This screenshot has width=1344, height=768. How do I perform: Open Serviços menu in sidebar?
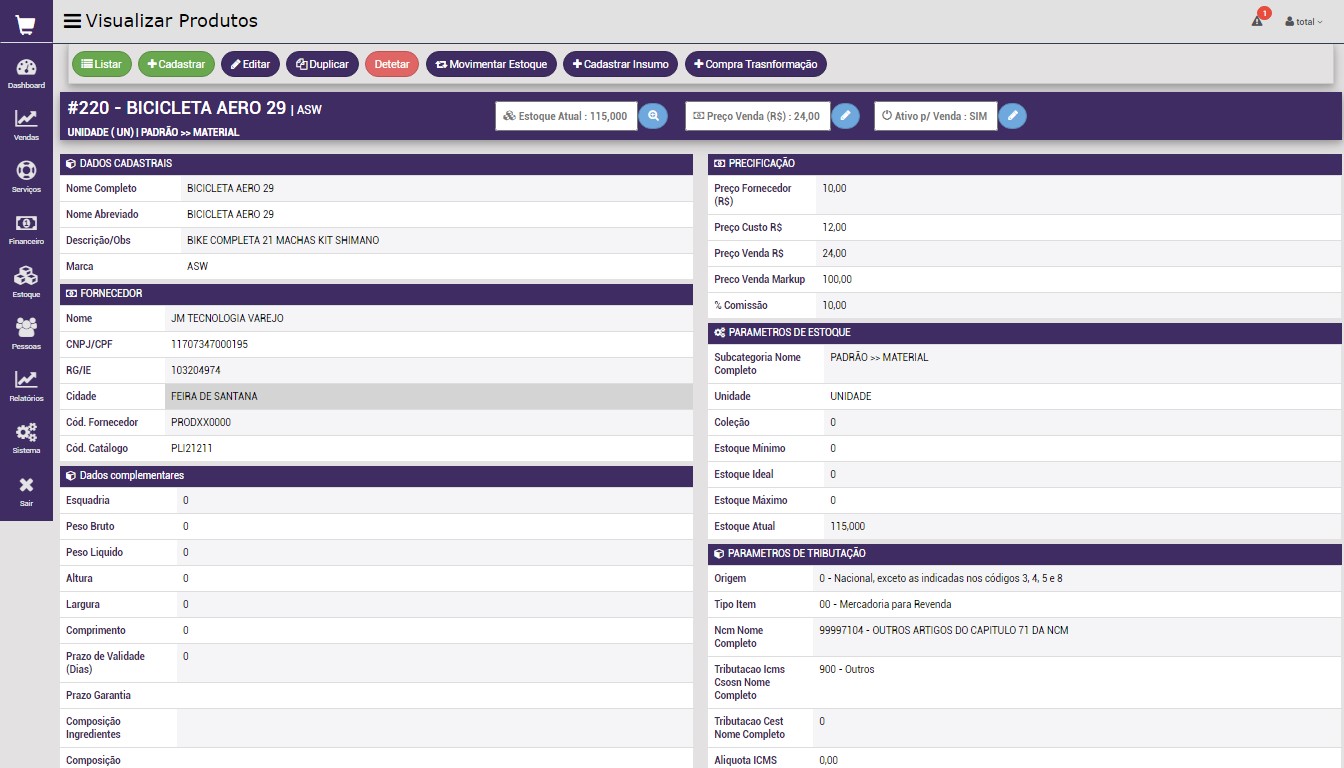click(26, 177)
